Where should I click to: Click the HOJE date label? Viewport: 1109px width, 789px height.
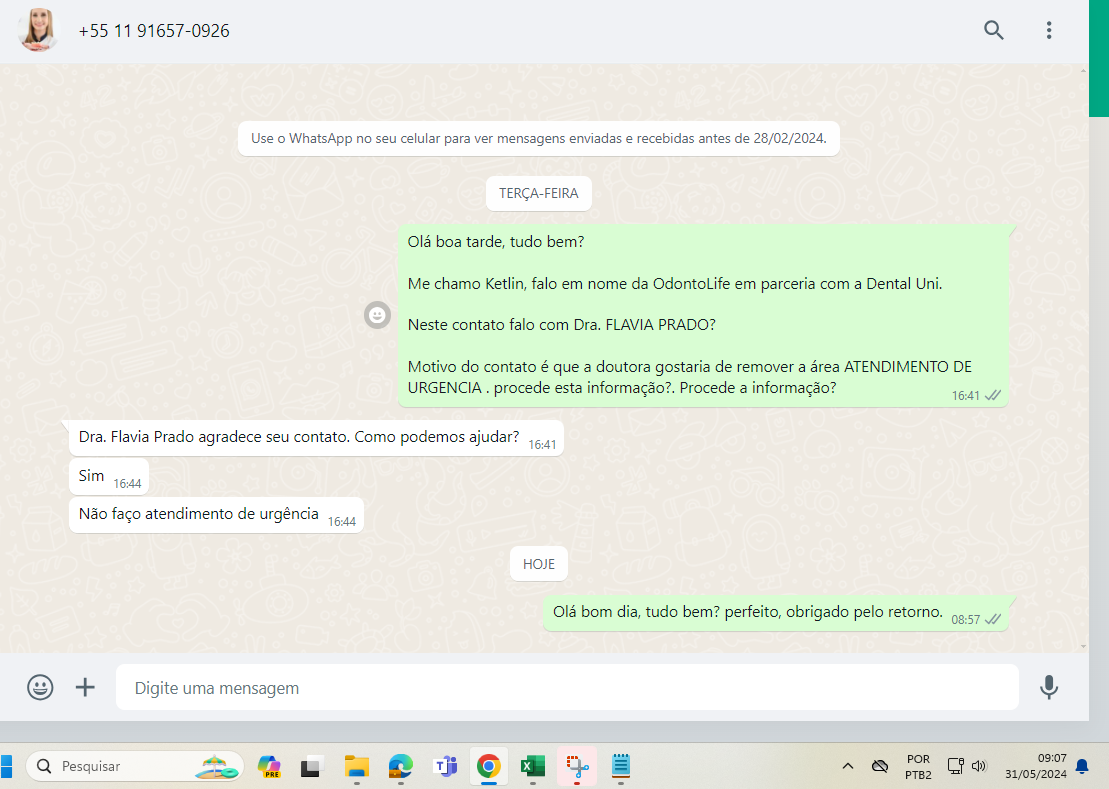click(x=539, y=564)
